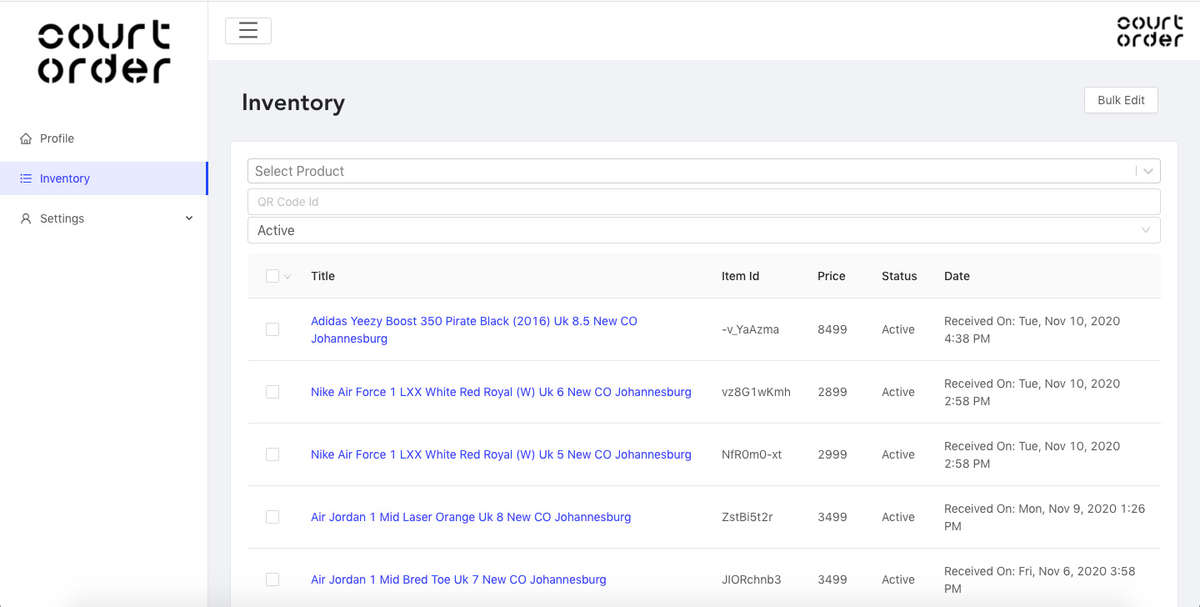Open the Active status filter dropdown
The image size is (1200, 607).
click(x=704, y=231)
